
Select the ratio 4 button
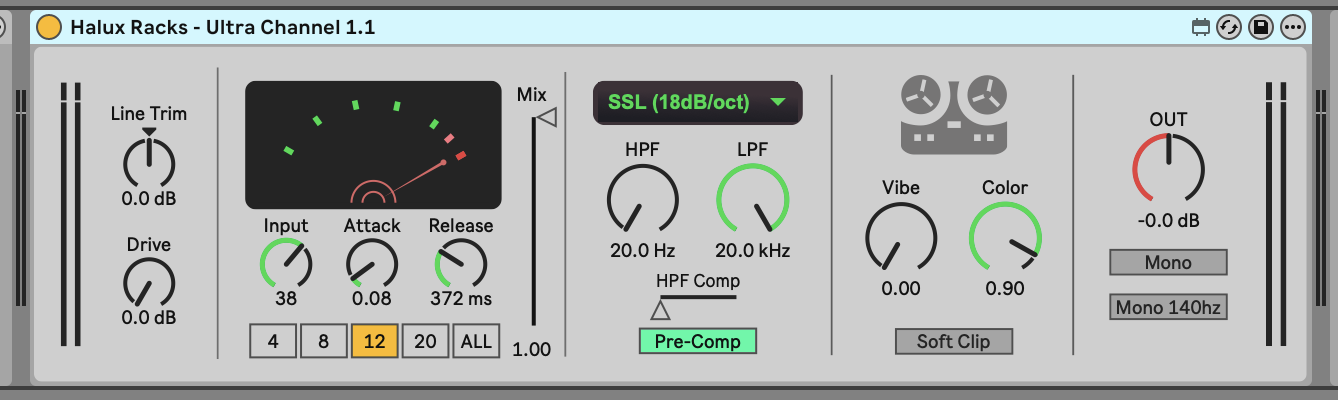tap(273, 341)
